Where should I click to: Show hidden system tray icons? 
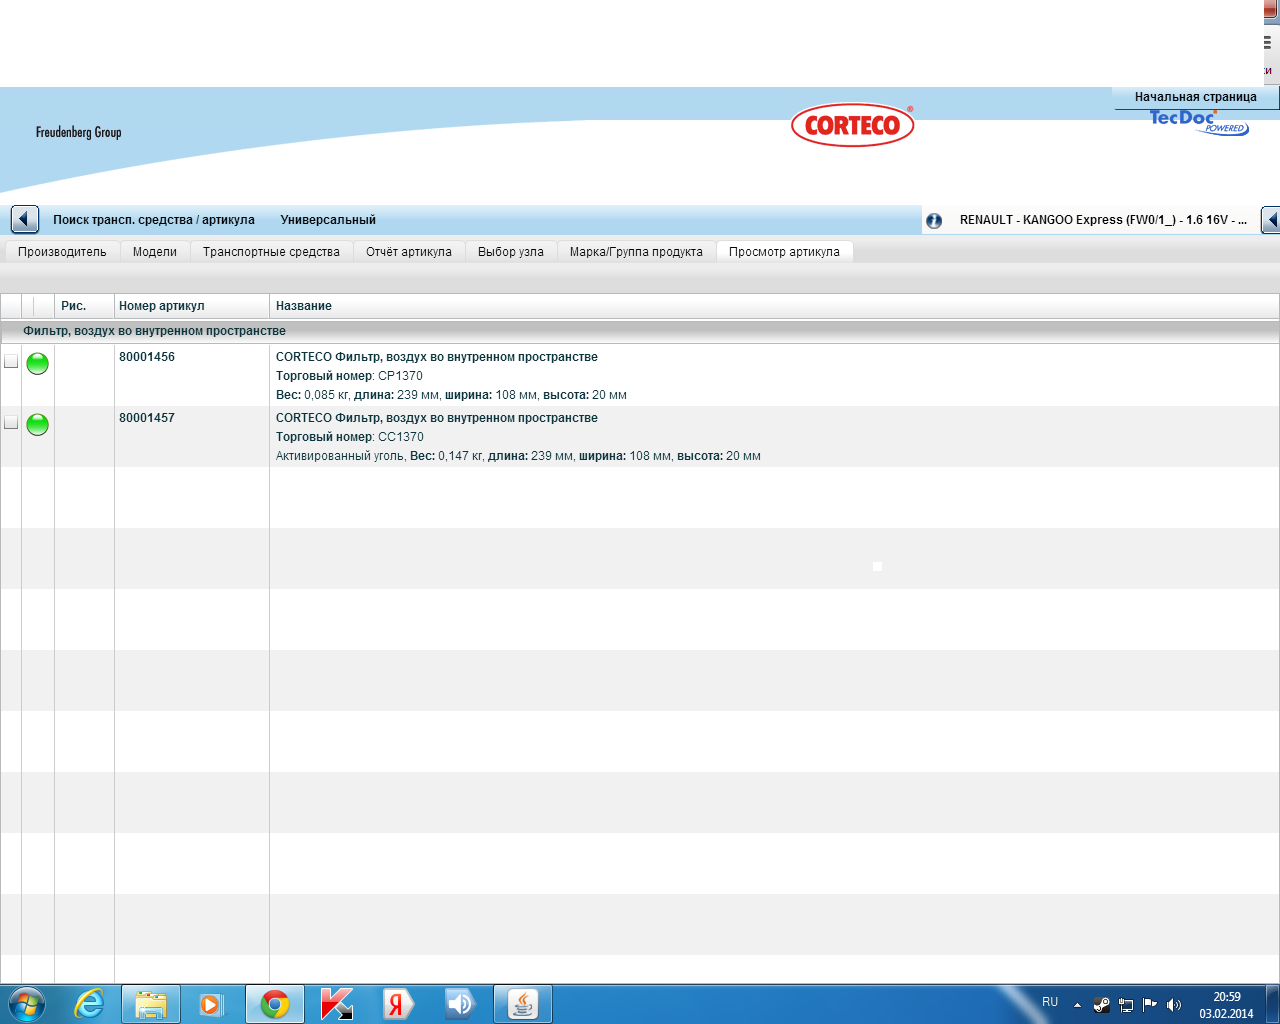click(x=1077, y=1005)
